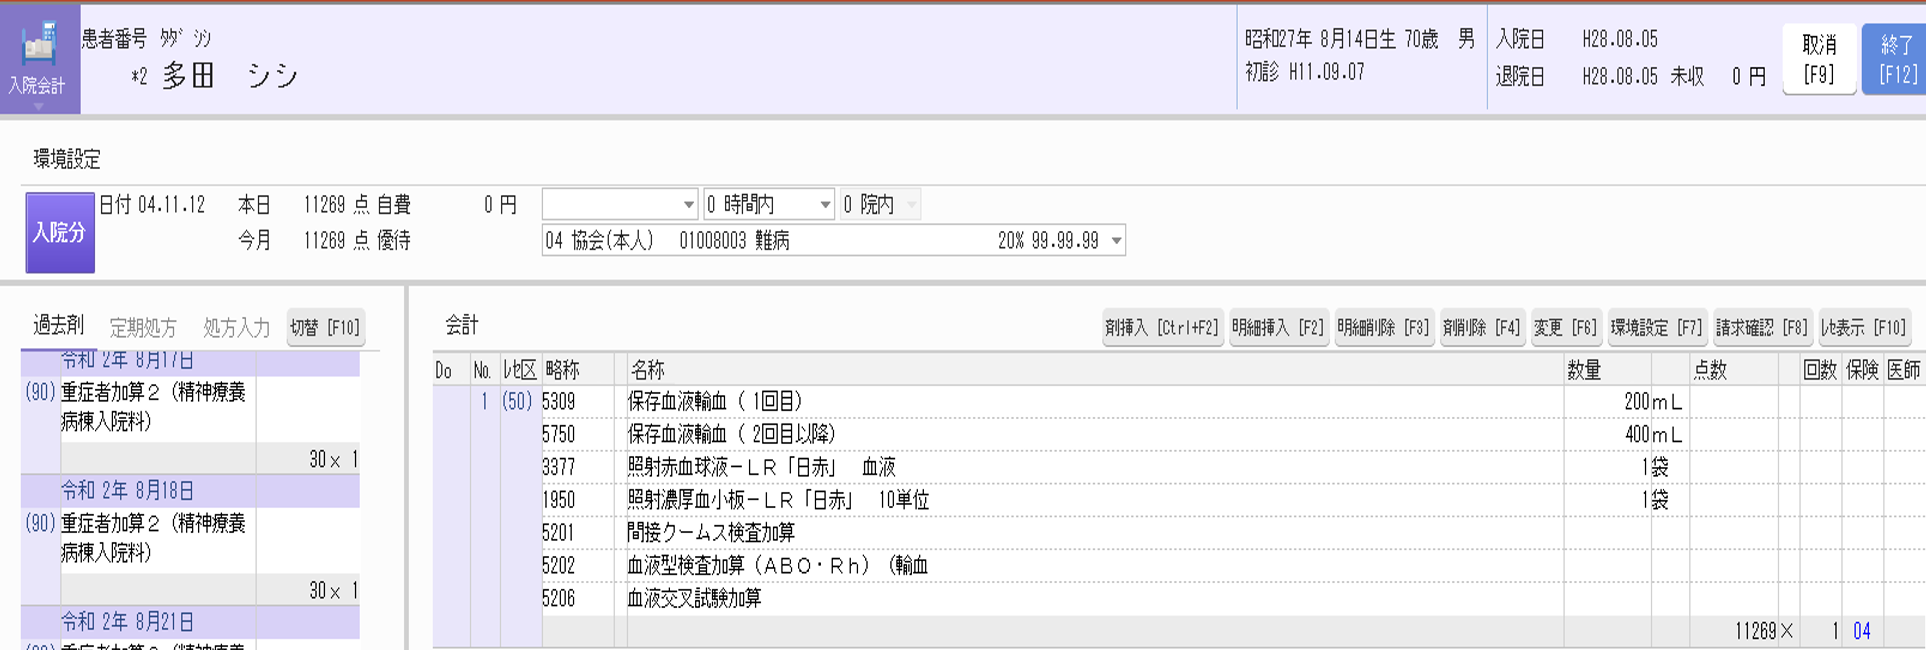Image resolution: width=1926 pixels, height=650 pixels.
Task: Click the purple 入院分 button
Action: pos(60,233)
